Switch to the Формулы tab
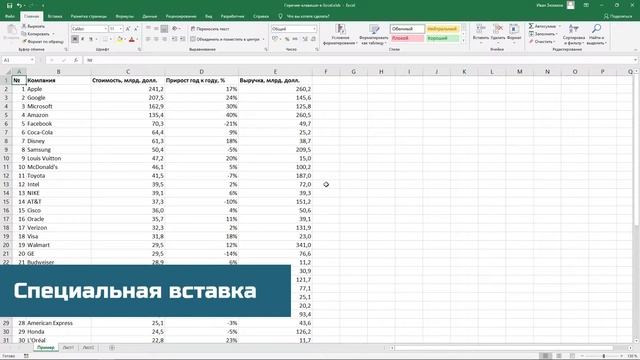 (124, 16)
